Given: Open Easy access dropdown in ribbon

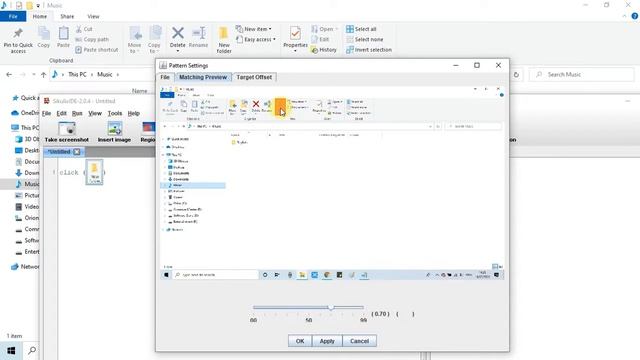Looking at the screenshot, I should pyautogui.click(x=256, y=39).
